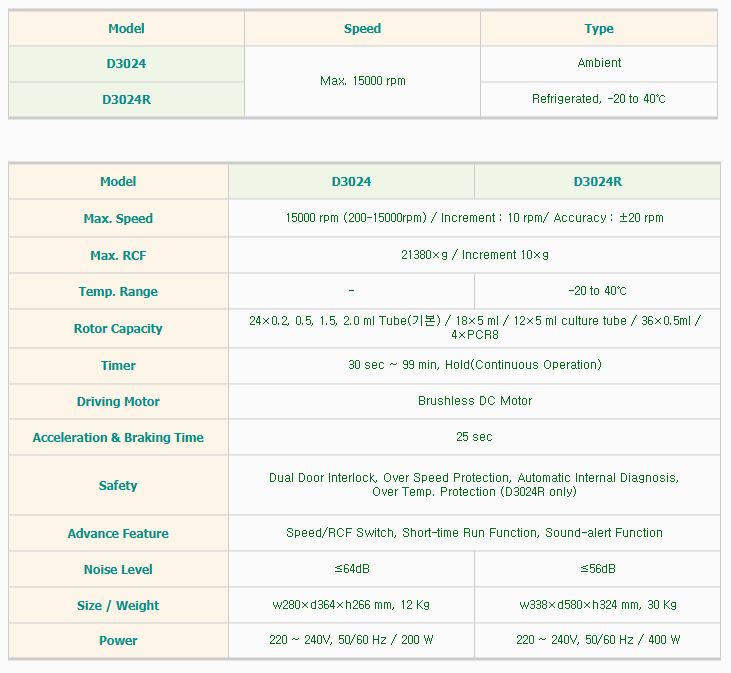Select the 'Brushless DC Motor' cell
The width and height of the screenshot is (731, 673).
474,401
